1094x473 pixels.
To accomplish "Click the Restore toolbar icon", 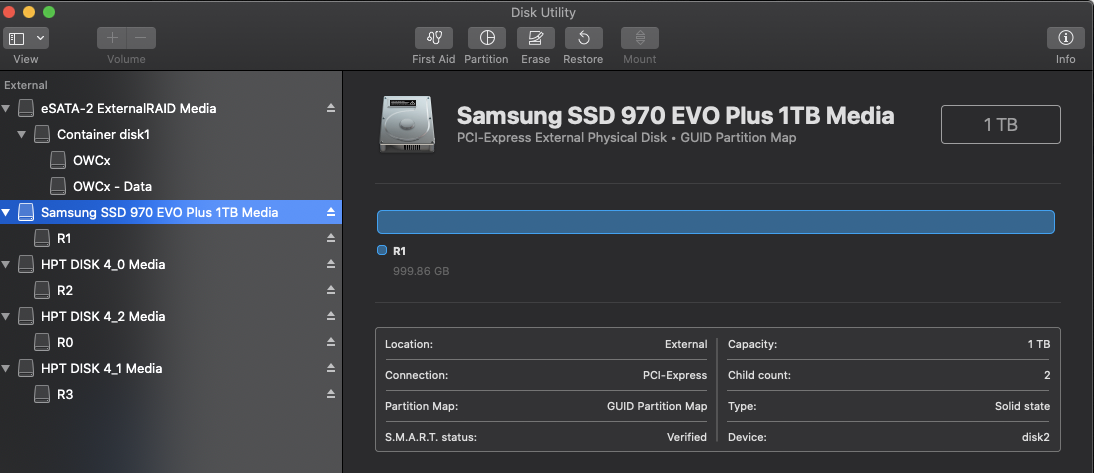I will (583, 38).
